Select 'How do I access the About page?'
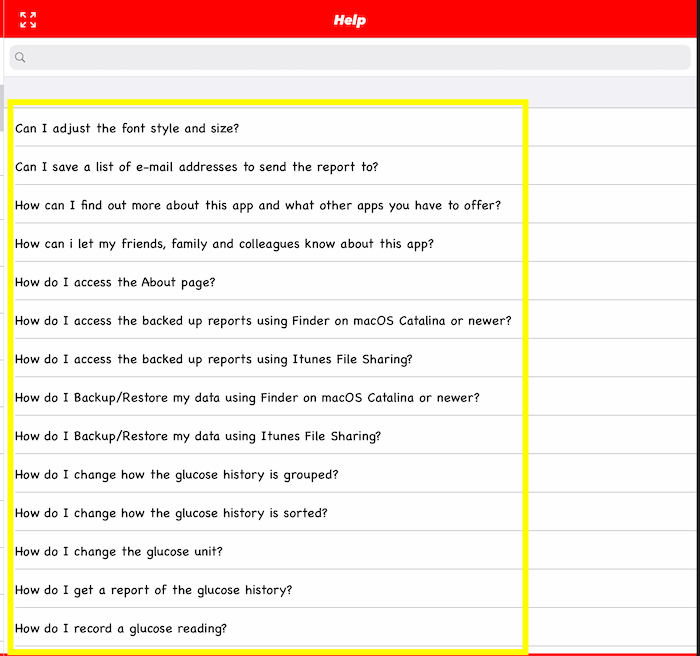The width and height of the screenshot is (700, 656). tap(115, 282)
